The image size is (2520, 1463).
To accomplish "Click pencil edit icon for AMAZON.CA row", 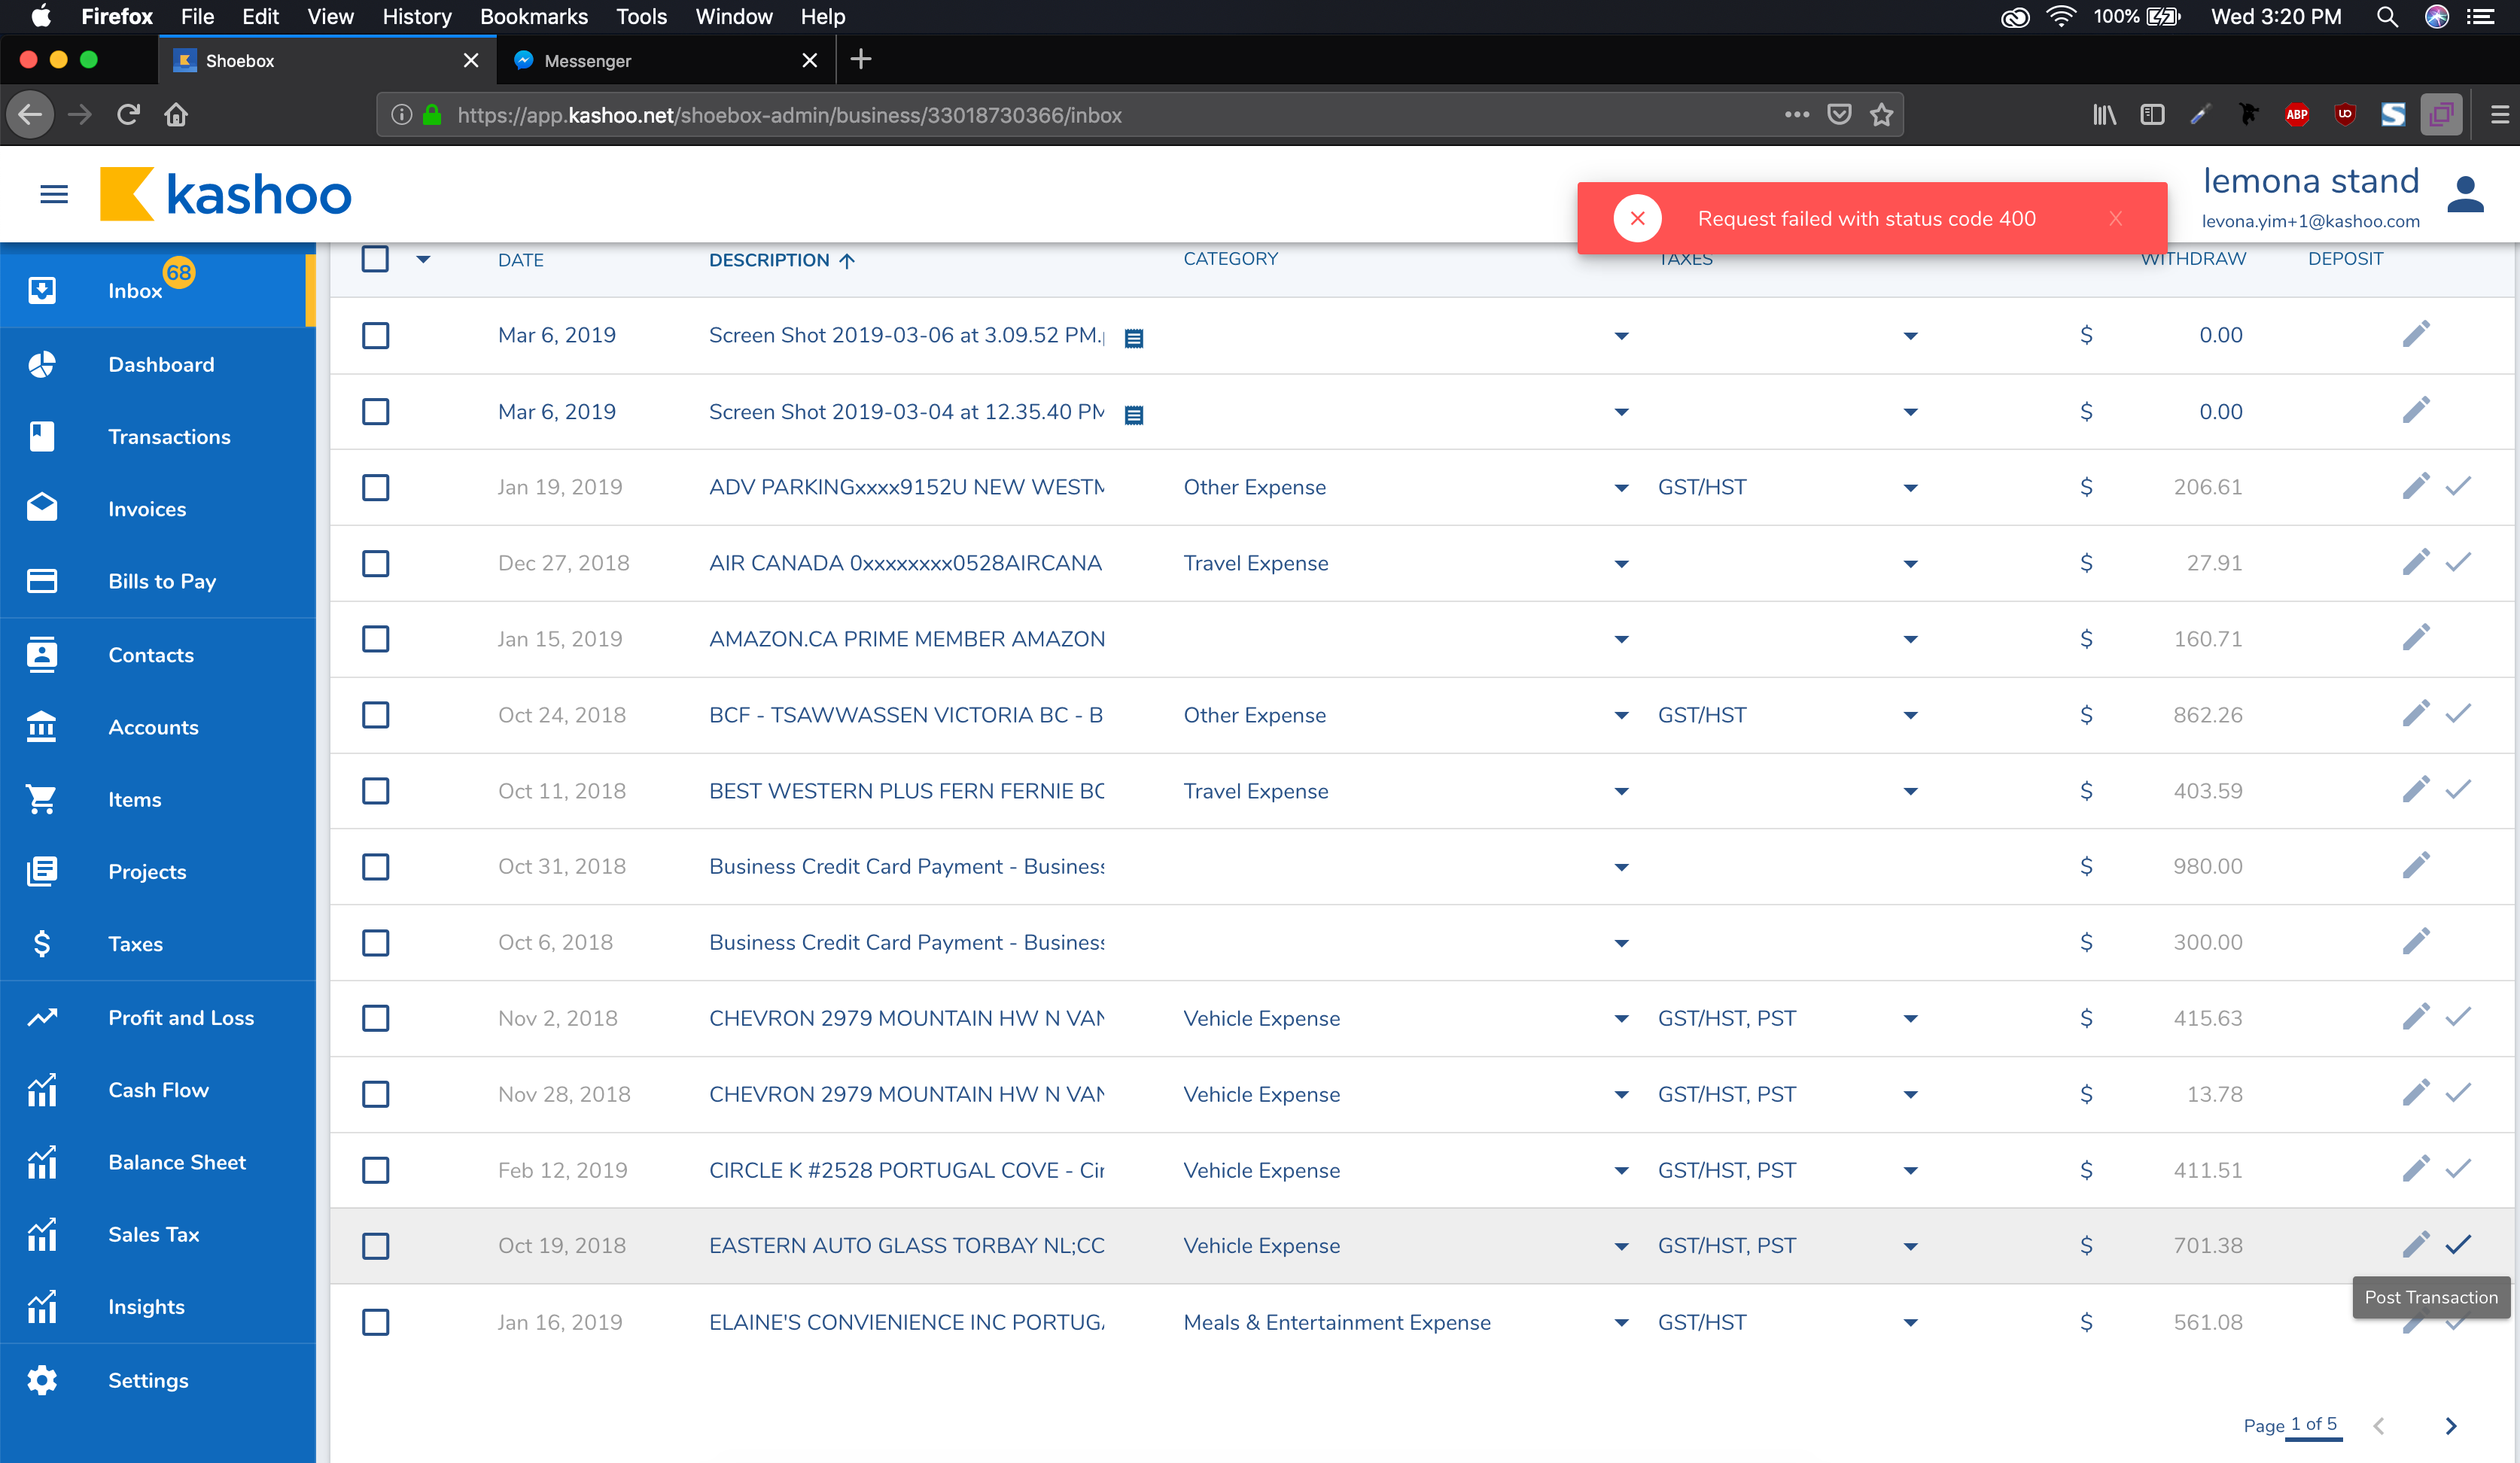I will point(2415,638).
